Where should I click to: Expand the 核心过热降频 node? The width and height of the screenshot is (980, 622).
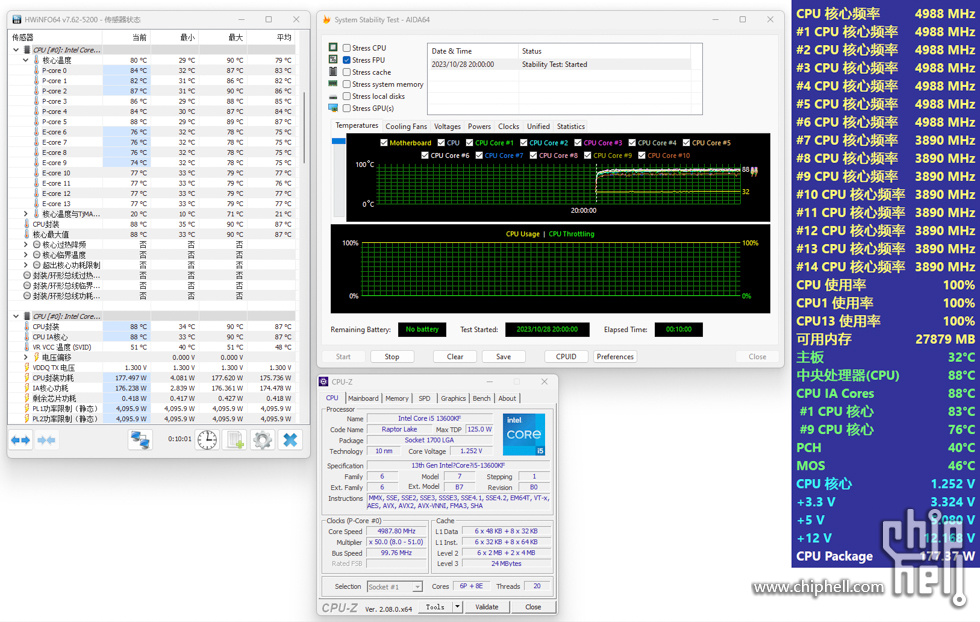[26, 244]
